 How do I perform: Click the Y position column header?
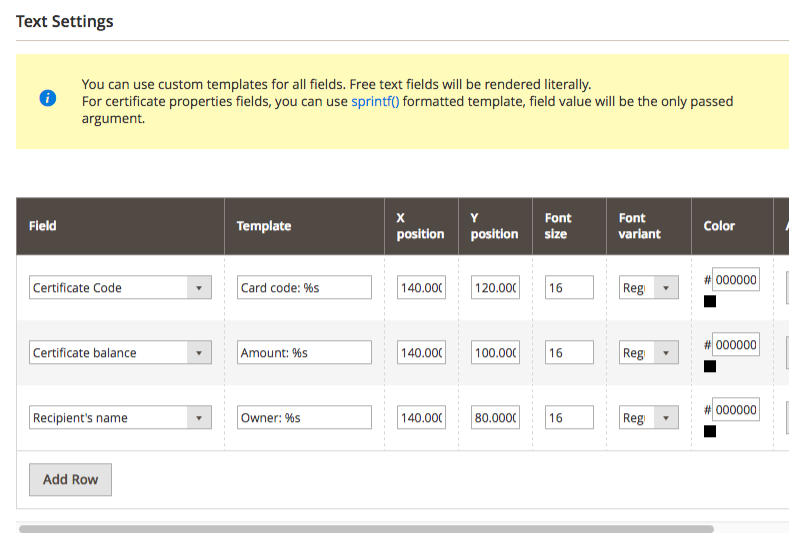tap(495, 226)
